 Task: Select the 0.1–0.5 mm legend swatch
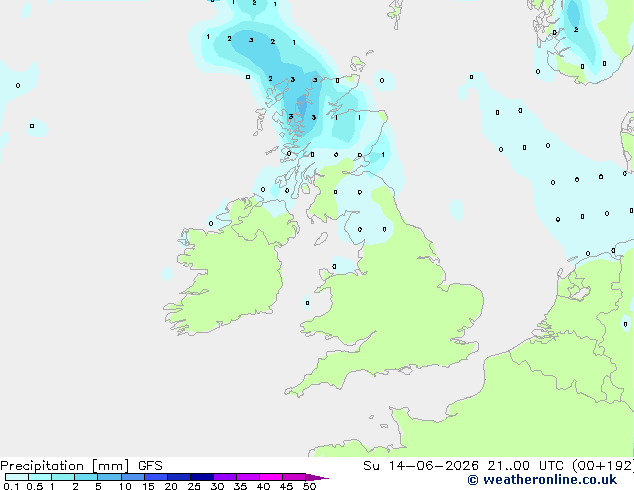(x=17, y=477)
